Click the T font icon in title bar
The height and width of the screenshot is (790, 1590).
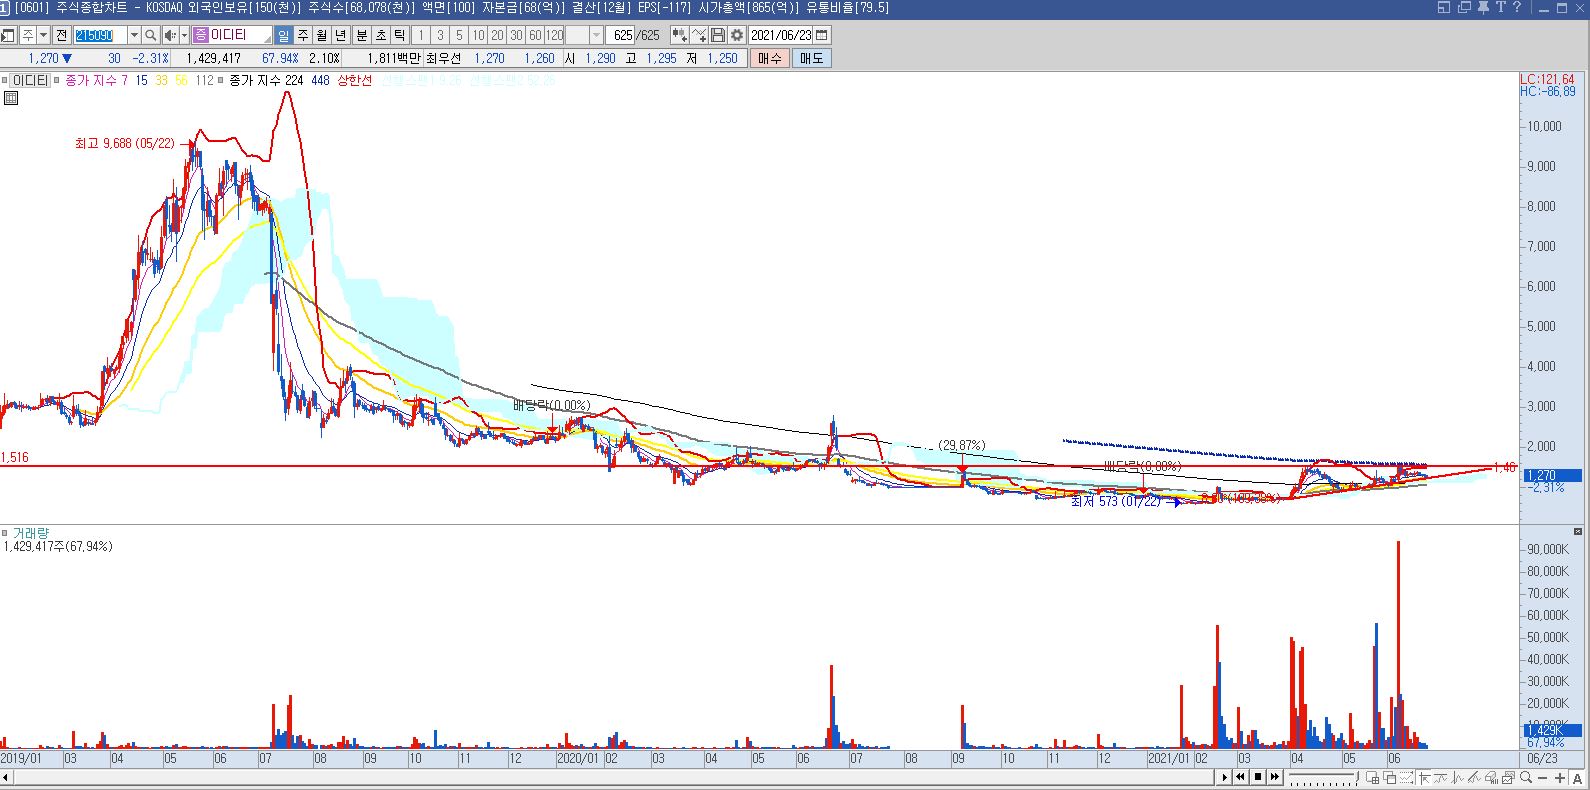click(1501, 8)
